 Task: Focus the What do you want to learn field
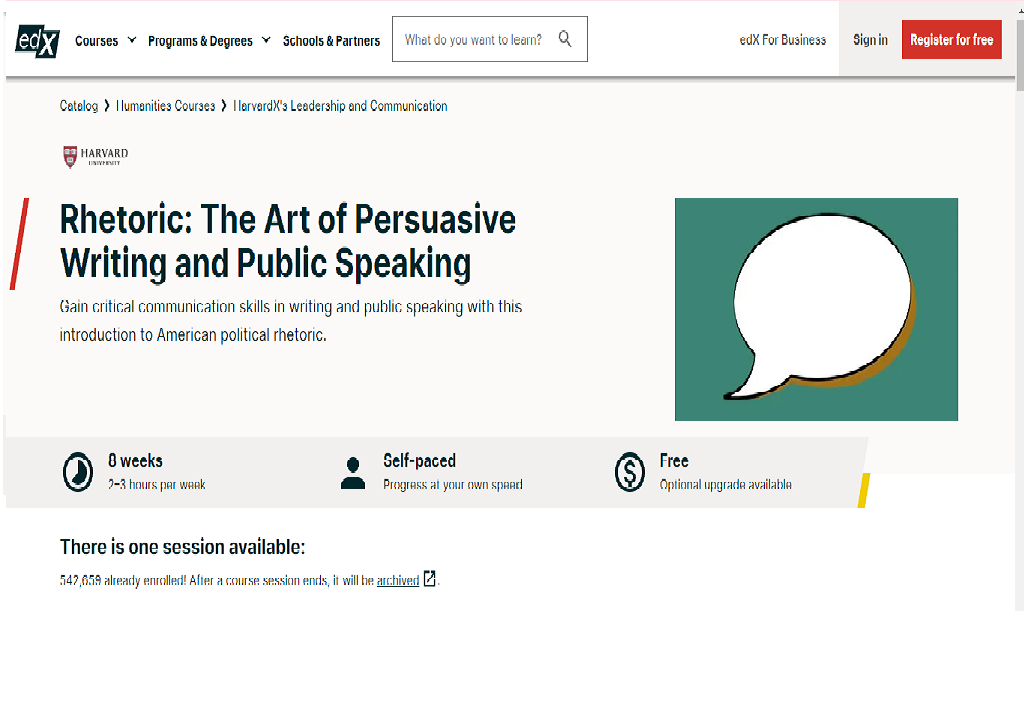pos(490,39)
